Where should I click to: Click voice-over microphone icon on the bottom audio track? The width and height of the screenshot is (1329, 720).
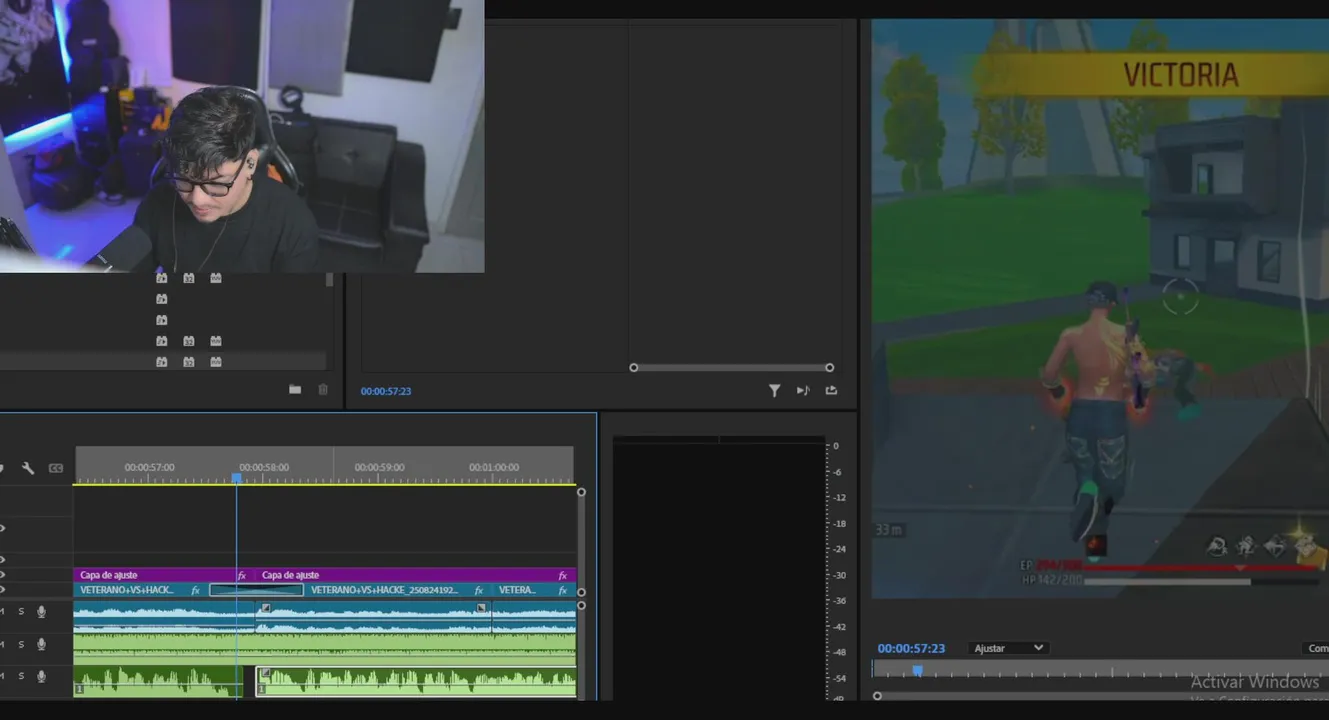[x=42, y=677]
